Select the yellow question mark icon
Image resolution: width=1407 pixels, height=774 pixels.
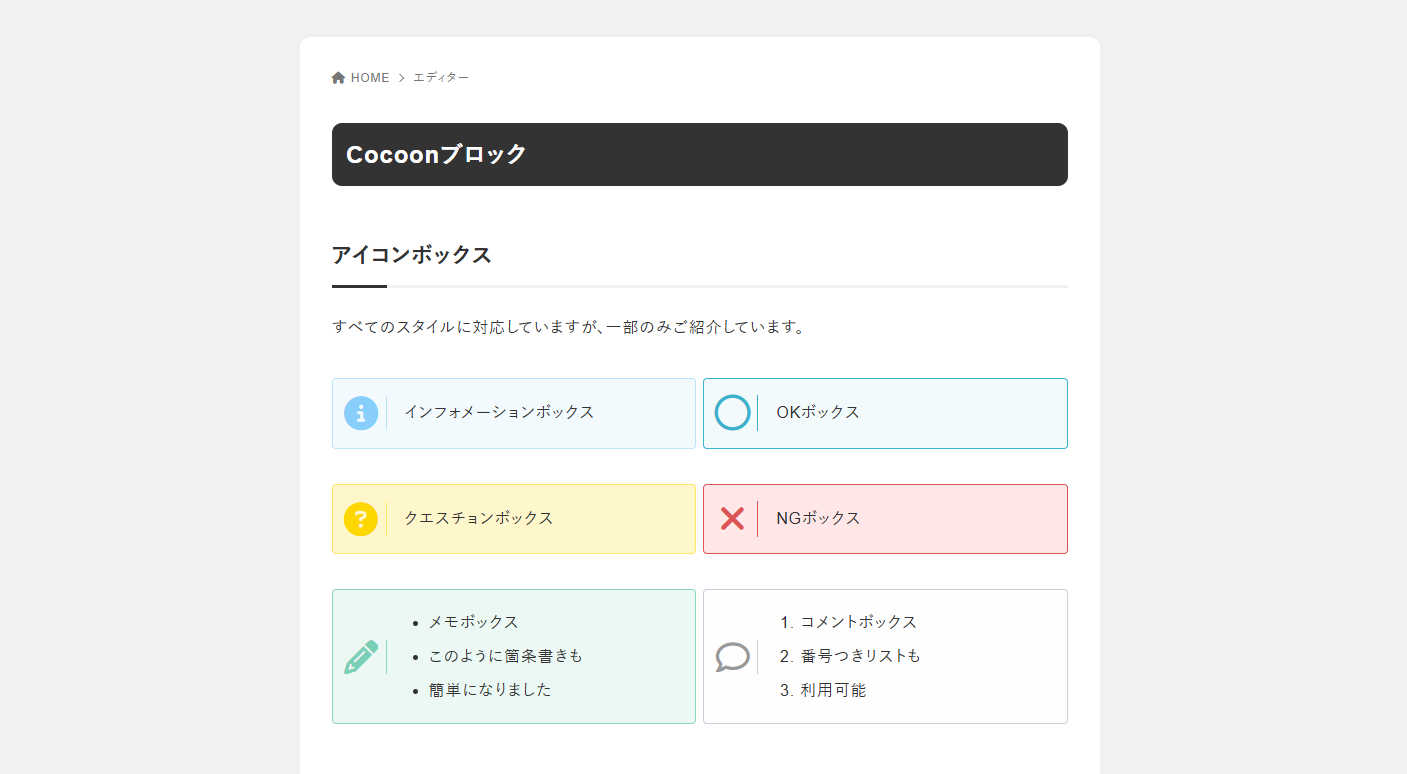coord(361,518)
